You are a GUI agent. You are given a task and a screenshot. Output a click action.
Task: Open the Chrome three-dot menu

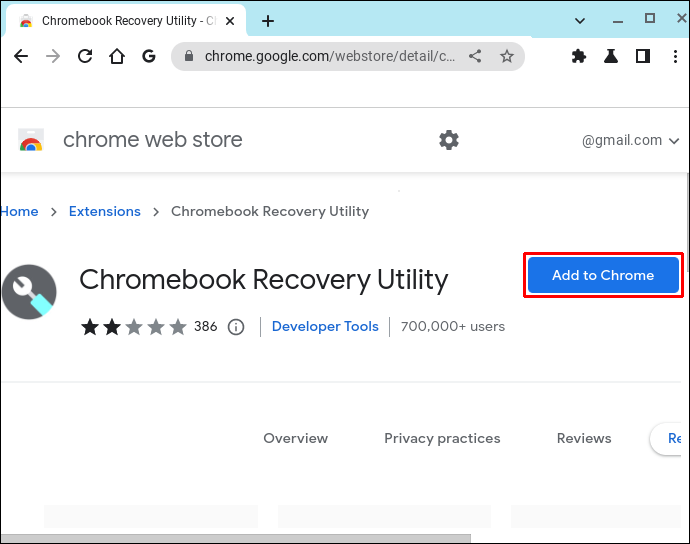pyautogui.click(x=675, y=56)
